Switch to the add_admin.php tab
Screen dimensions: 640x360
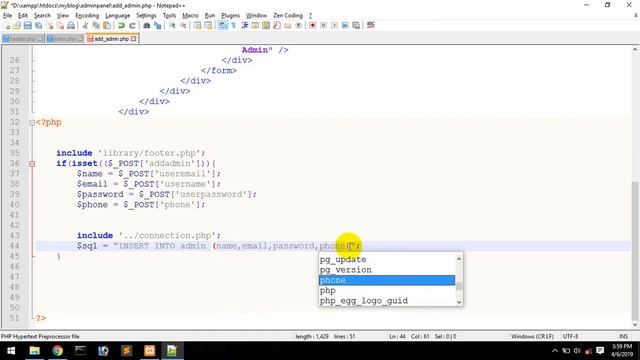tap(111, 39)
